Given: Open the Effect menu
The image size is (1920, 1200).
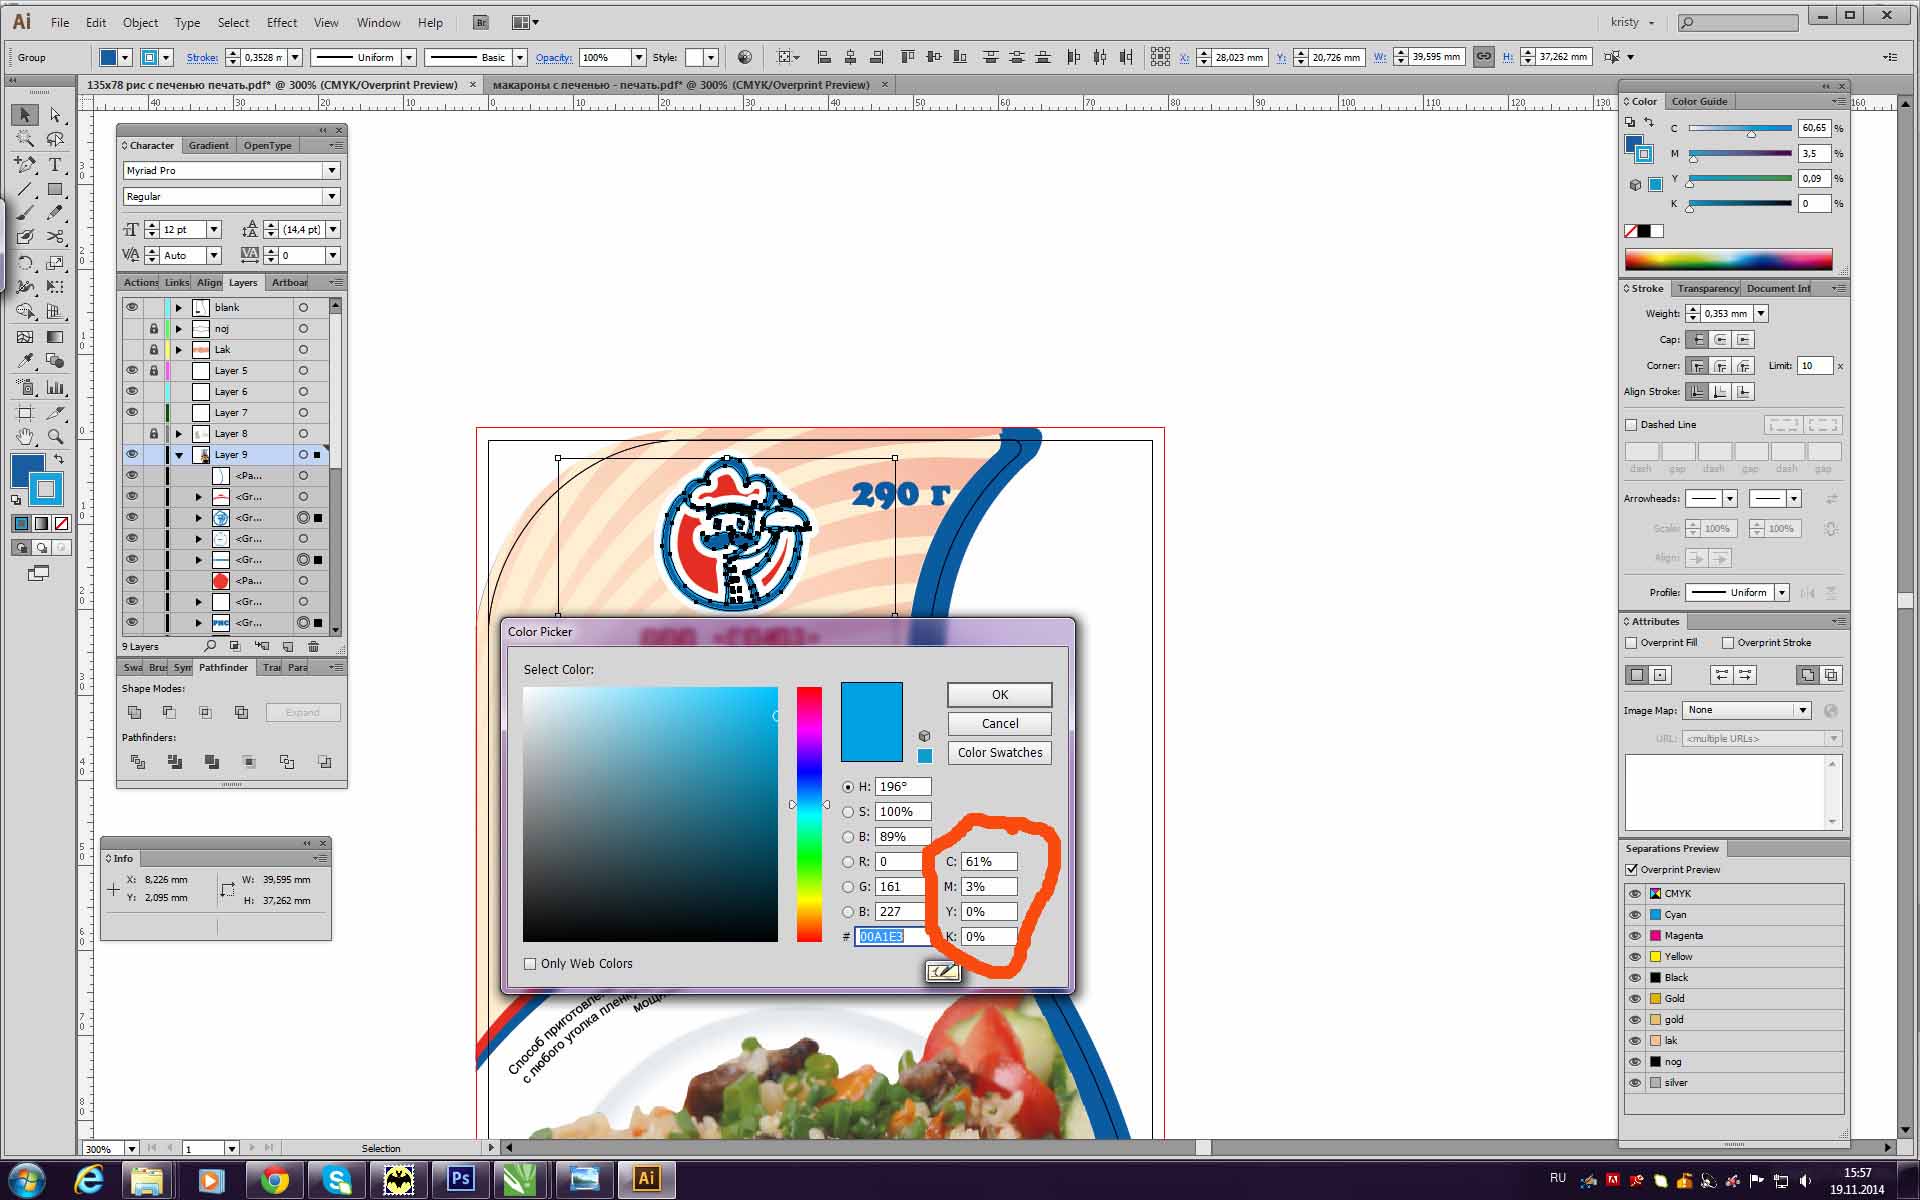Looking at the screenshot, I should (x=281, y=22).
